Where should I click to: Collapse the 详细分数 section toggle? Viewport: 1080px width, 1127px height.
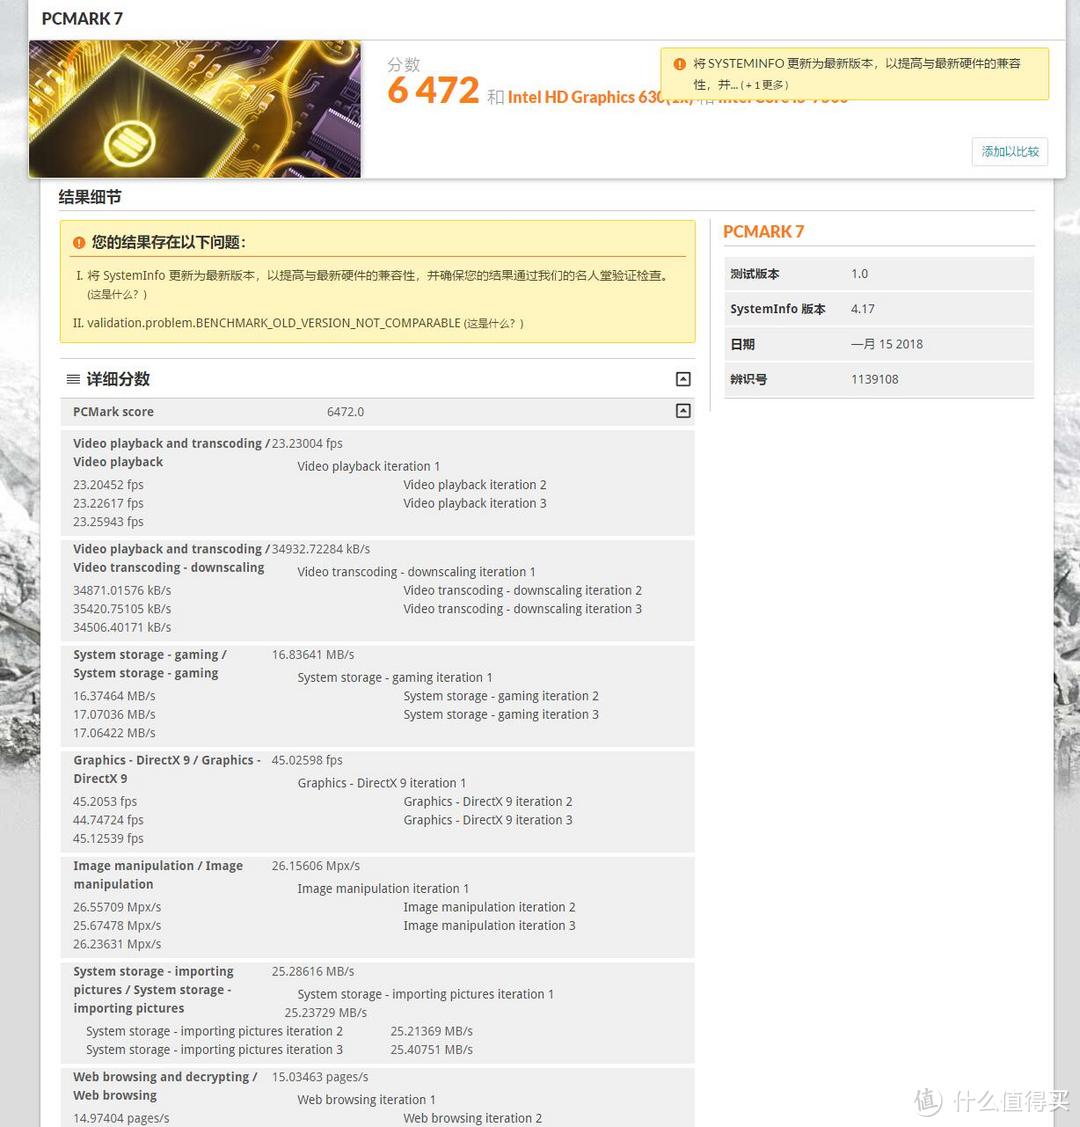click(683, 379)
